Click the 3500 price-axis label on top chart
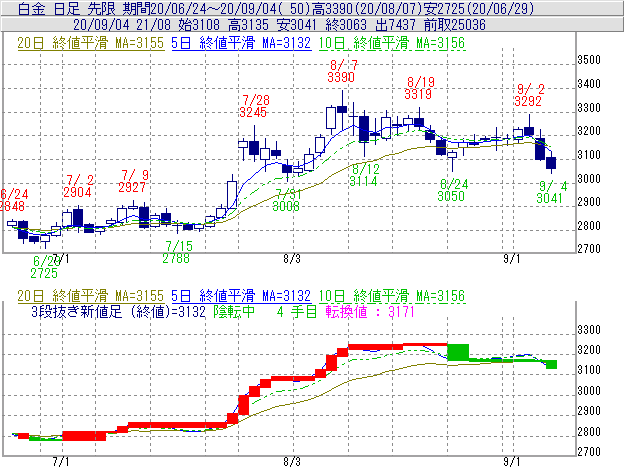The width and height of the screenshot is (624, 474). 589,60
